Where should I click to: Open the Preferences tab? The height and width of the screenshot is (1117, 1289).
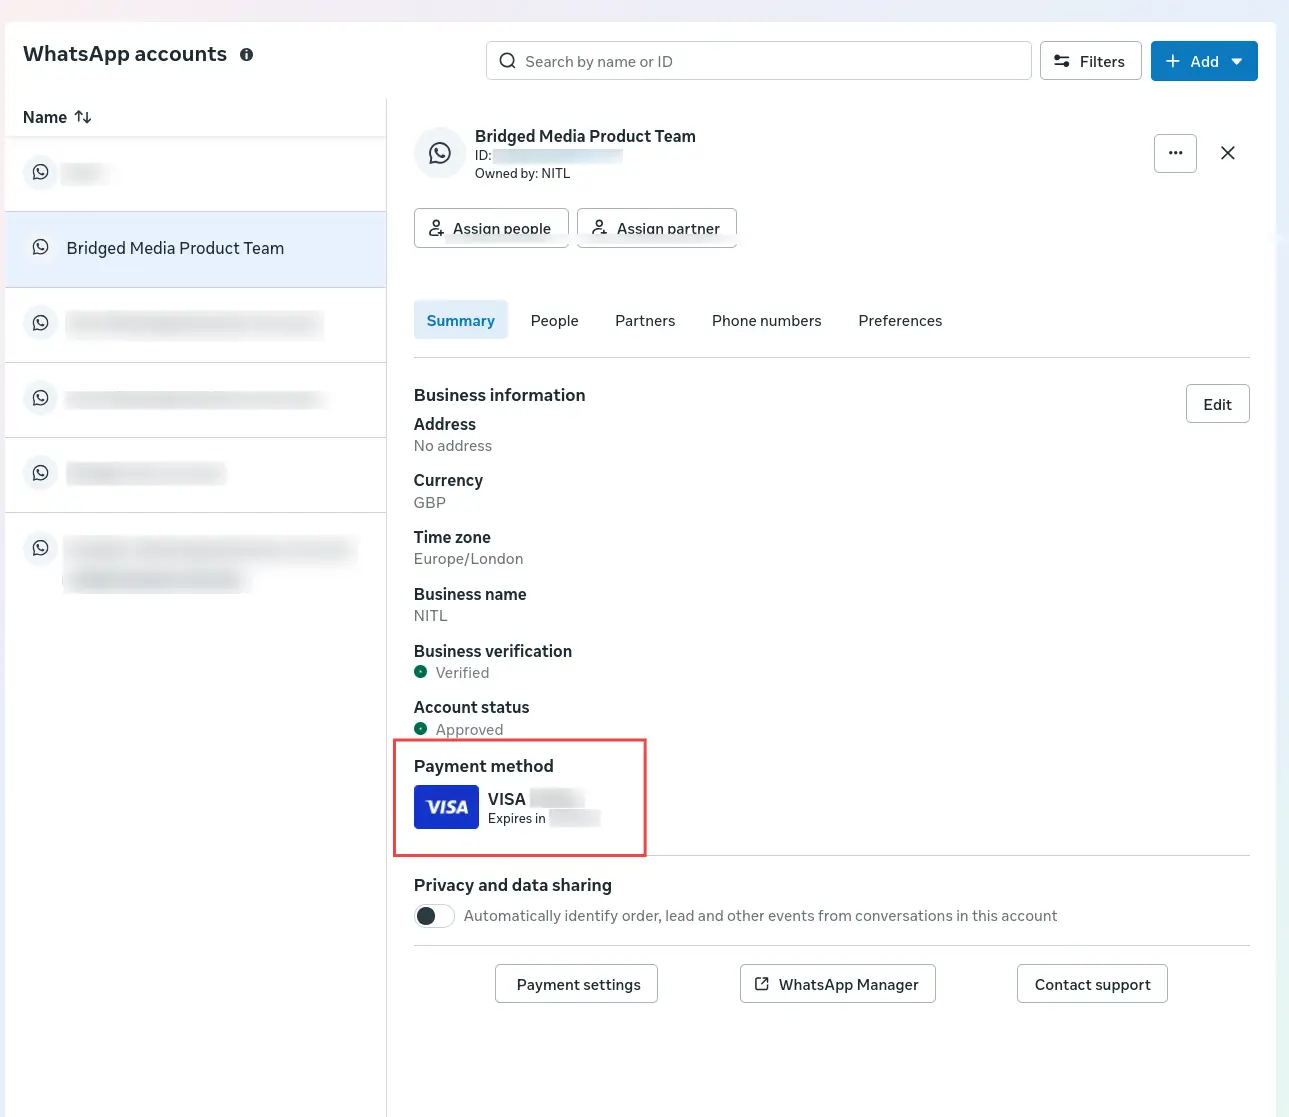tap(900, 320)
